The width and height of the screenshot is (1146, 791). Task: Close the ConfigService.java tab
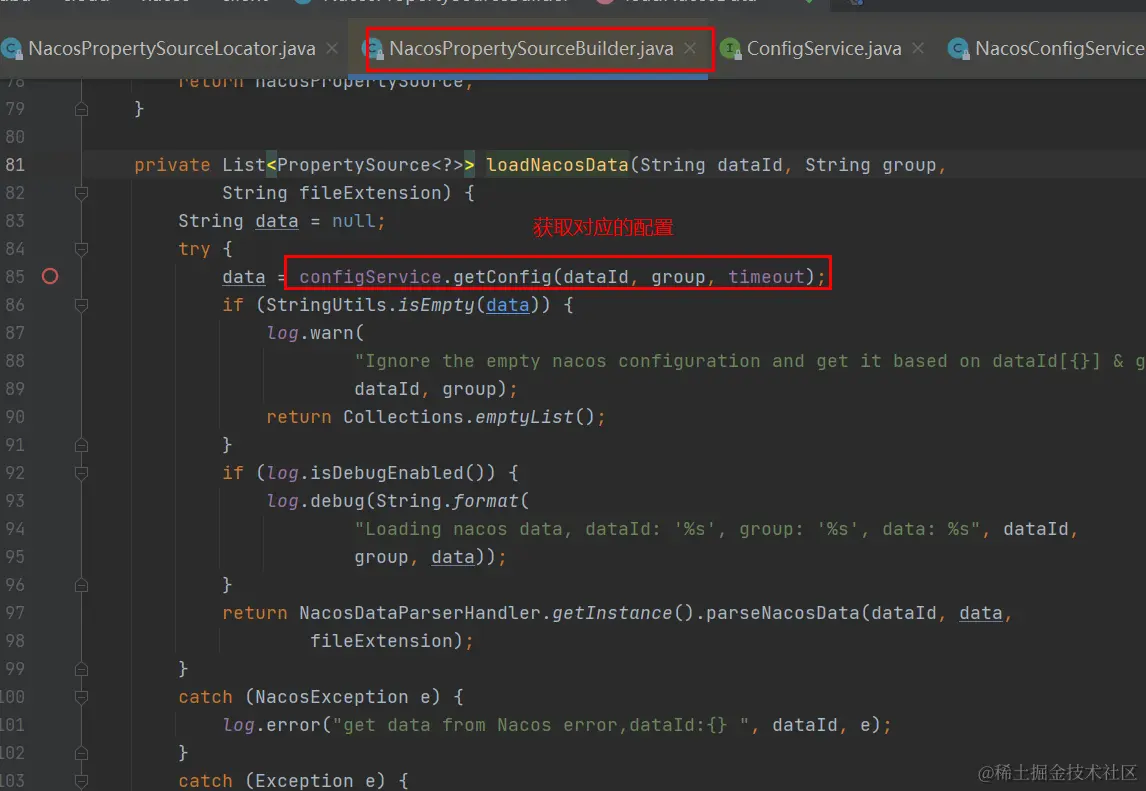pyautogui.click(x=918, y=48)
